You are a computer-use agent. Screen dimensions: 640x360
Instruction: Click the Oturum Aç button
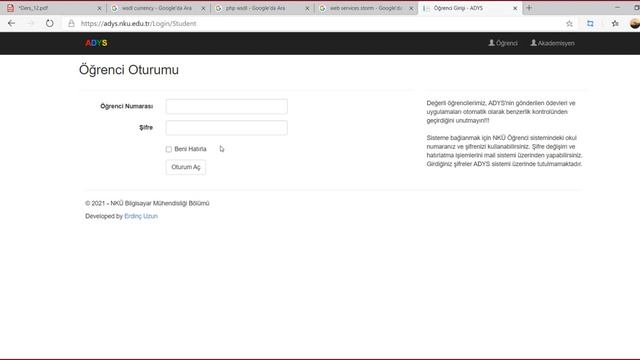[x=186, y=167]
